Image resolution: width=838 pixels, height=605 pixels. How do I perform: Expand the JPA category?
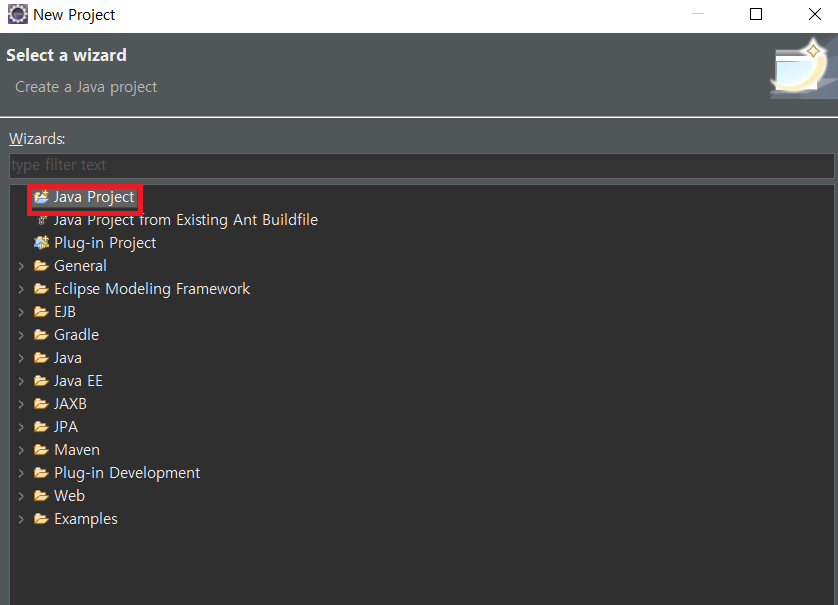coord(21,427)
